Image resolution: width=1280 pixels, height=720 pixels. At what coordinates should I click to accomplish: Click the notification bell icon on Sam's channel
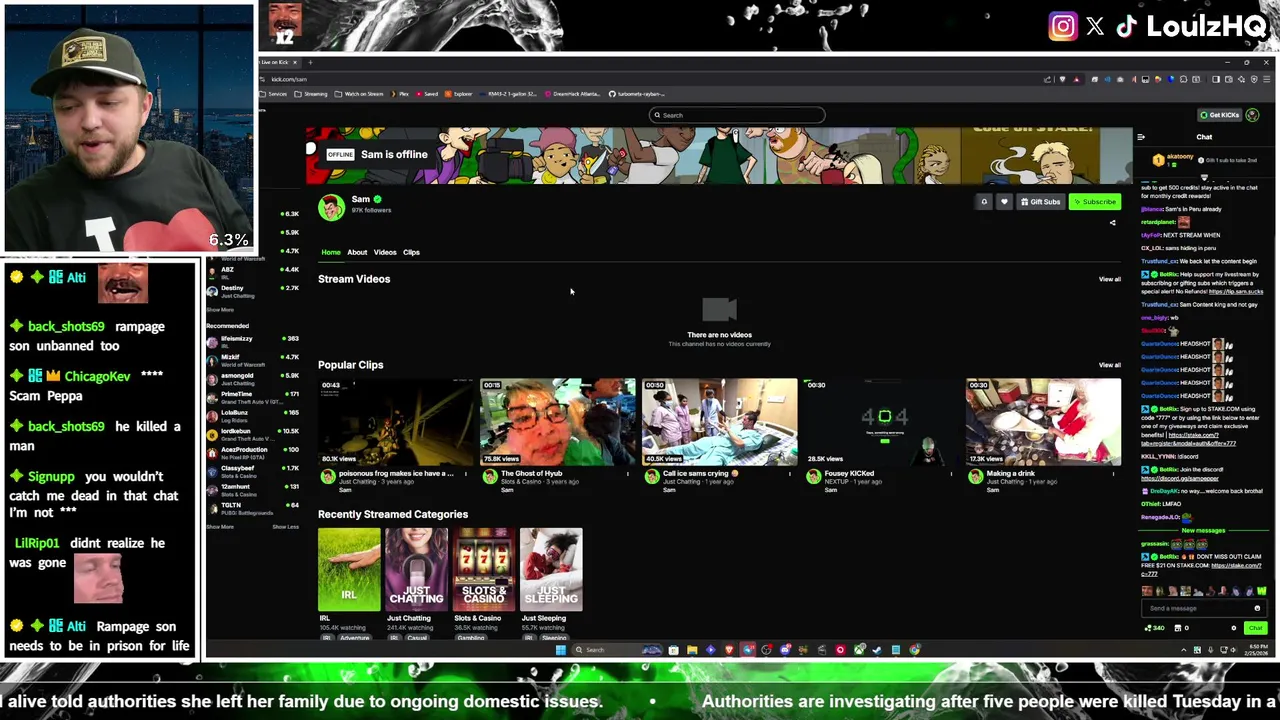[984, 202]
